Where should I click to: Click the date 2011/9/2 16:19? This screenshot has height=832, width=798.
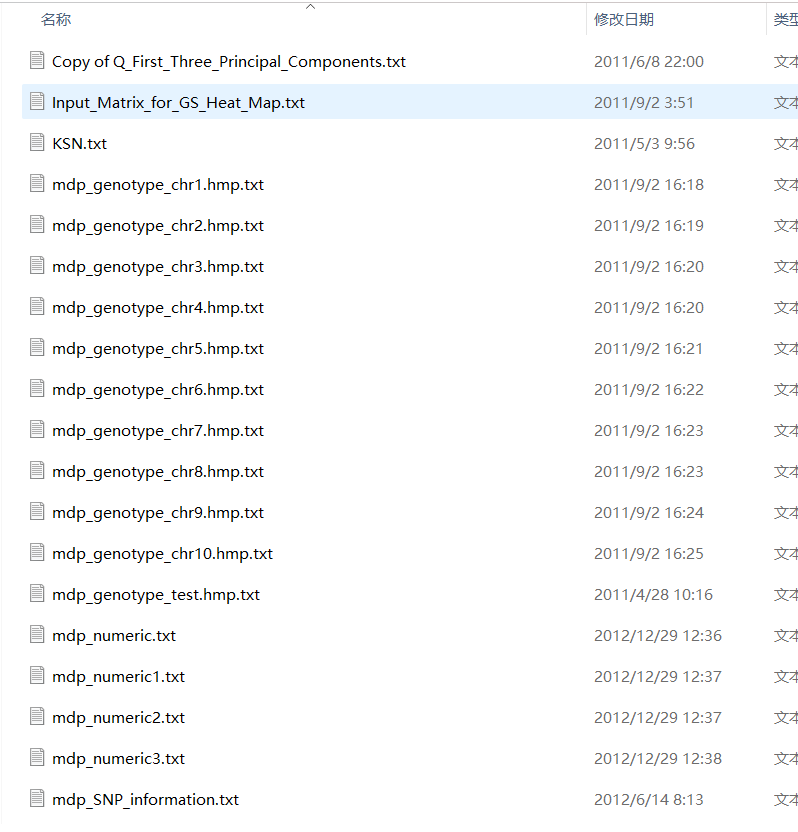coord(649,226)
